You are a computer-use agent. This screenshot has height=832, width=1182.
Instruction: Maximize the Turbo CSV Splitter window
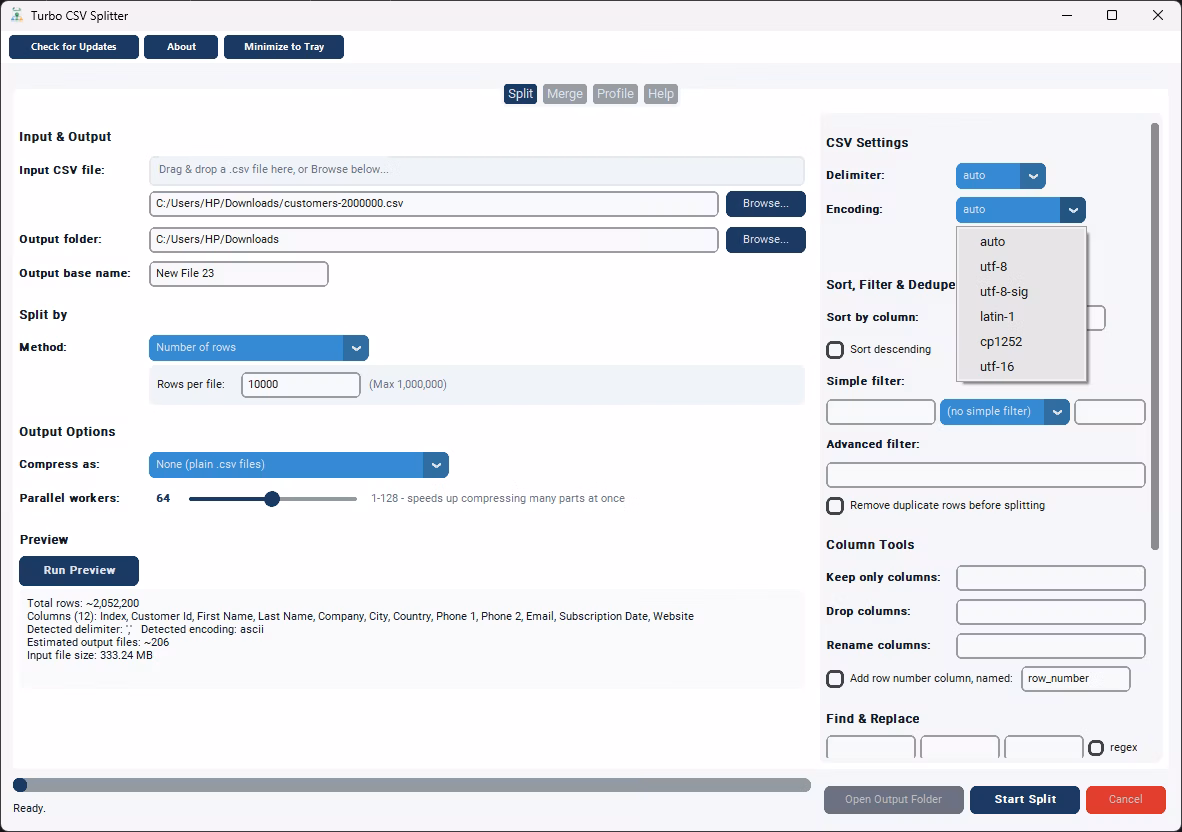[1112, 15]
